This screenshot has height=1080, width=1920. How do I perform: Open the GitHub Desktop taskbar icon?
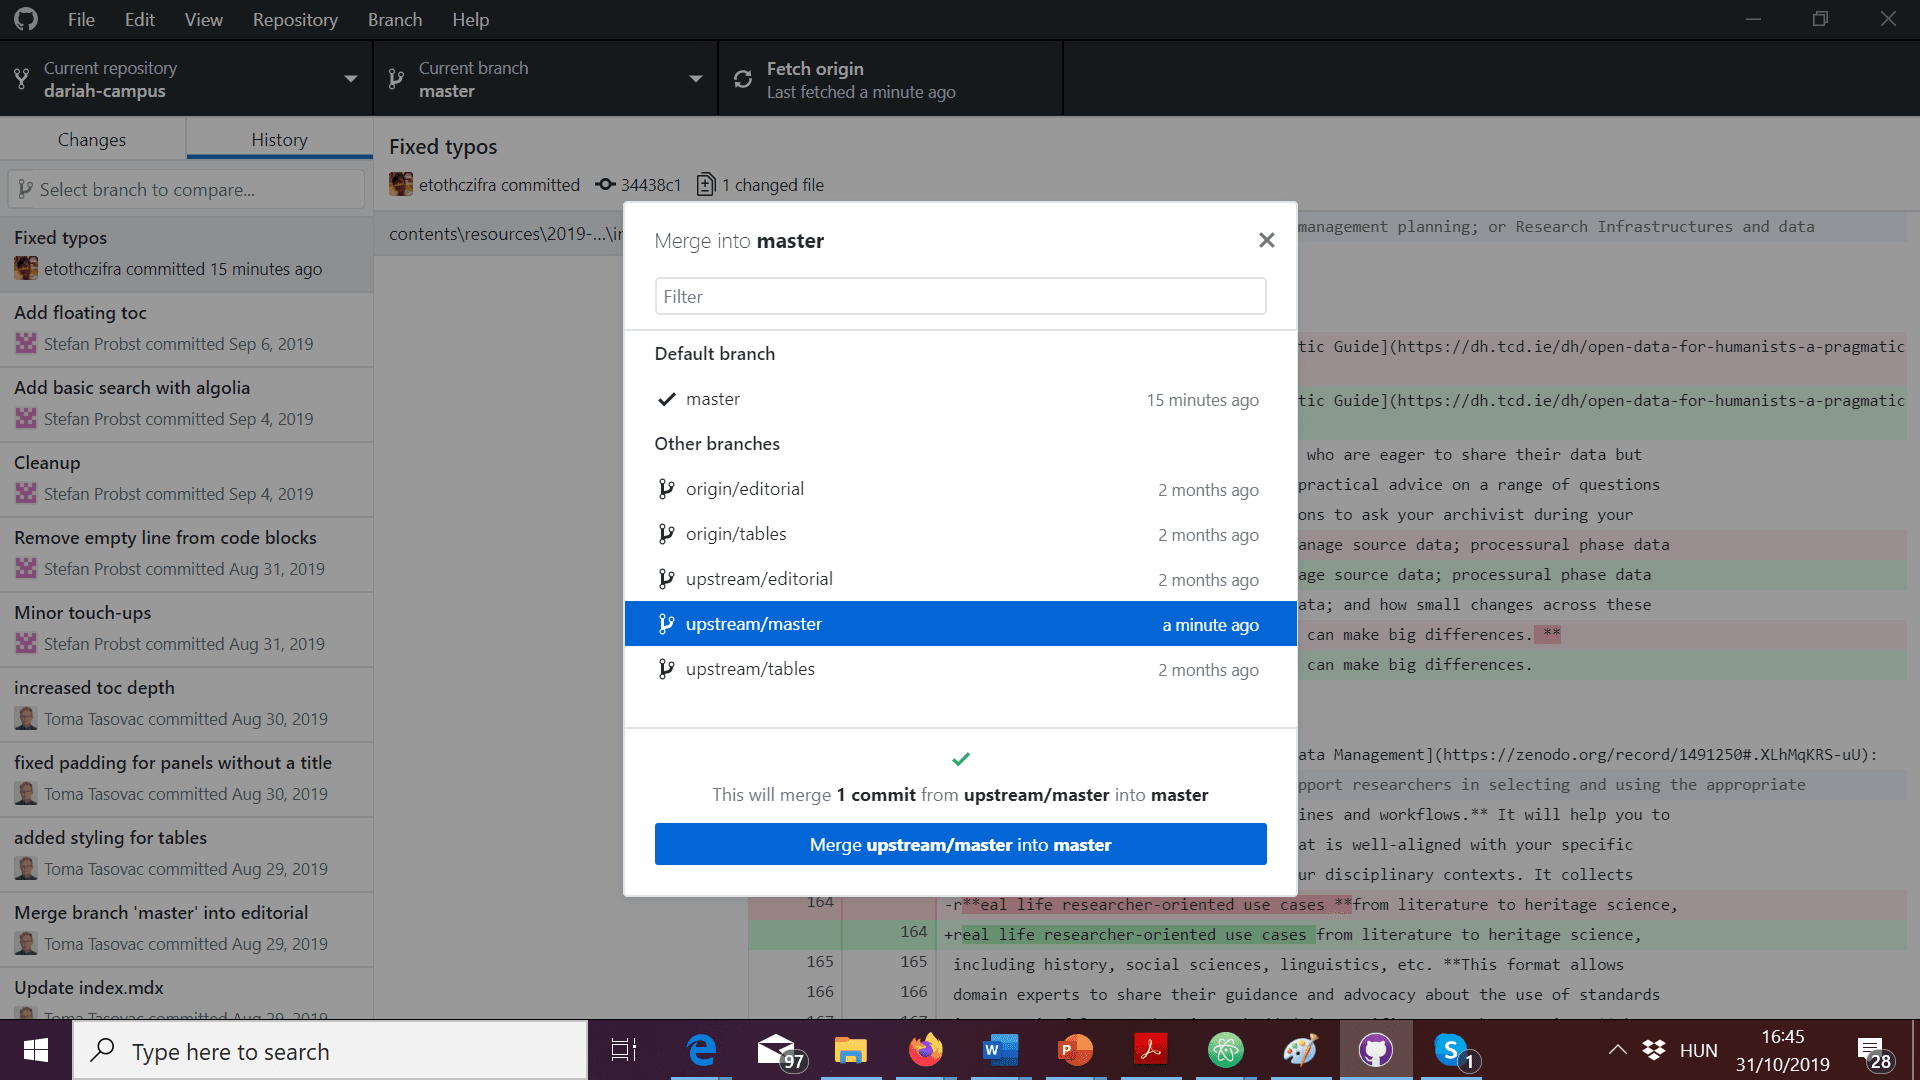click(1375, 1050)
